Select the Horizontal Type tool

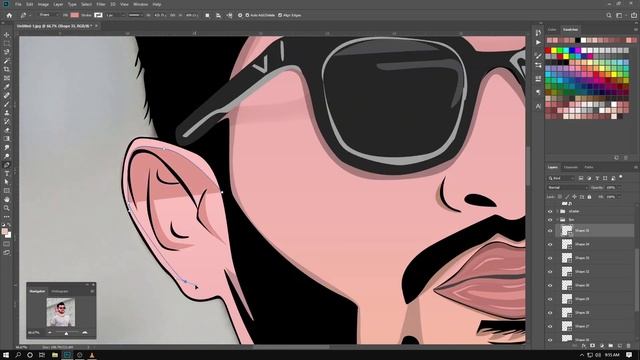[x=7, y=173]
